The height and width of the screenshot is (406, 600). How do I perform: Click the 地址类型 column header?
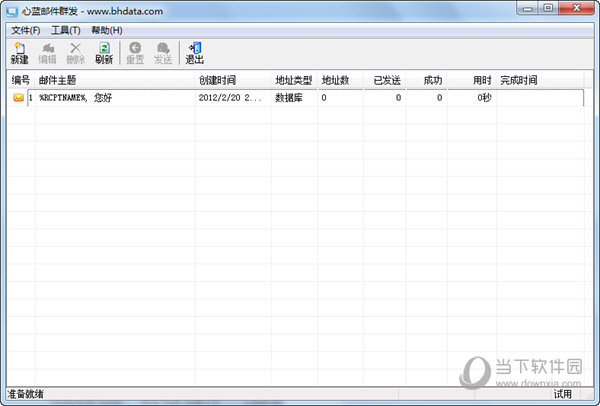click(294, 80)
